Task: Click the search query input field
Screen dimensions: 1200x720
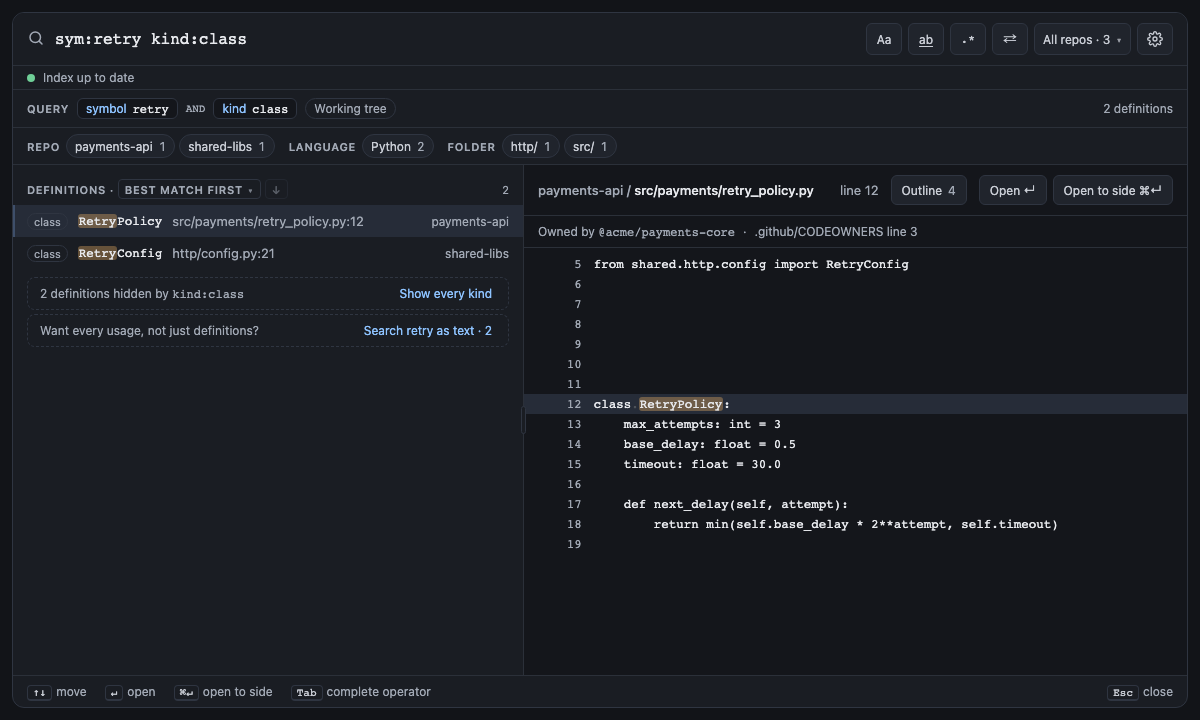Action: pyautogui.click(x=455, y=39)
